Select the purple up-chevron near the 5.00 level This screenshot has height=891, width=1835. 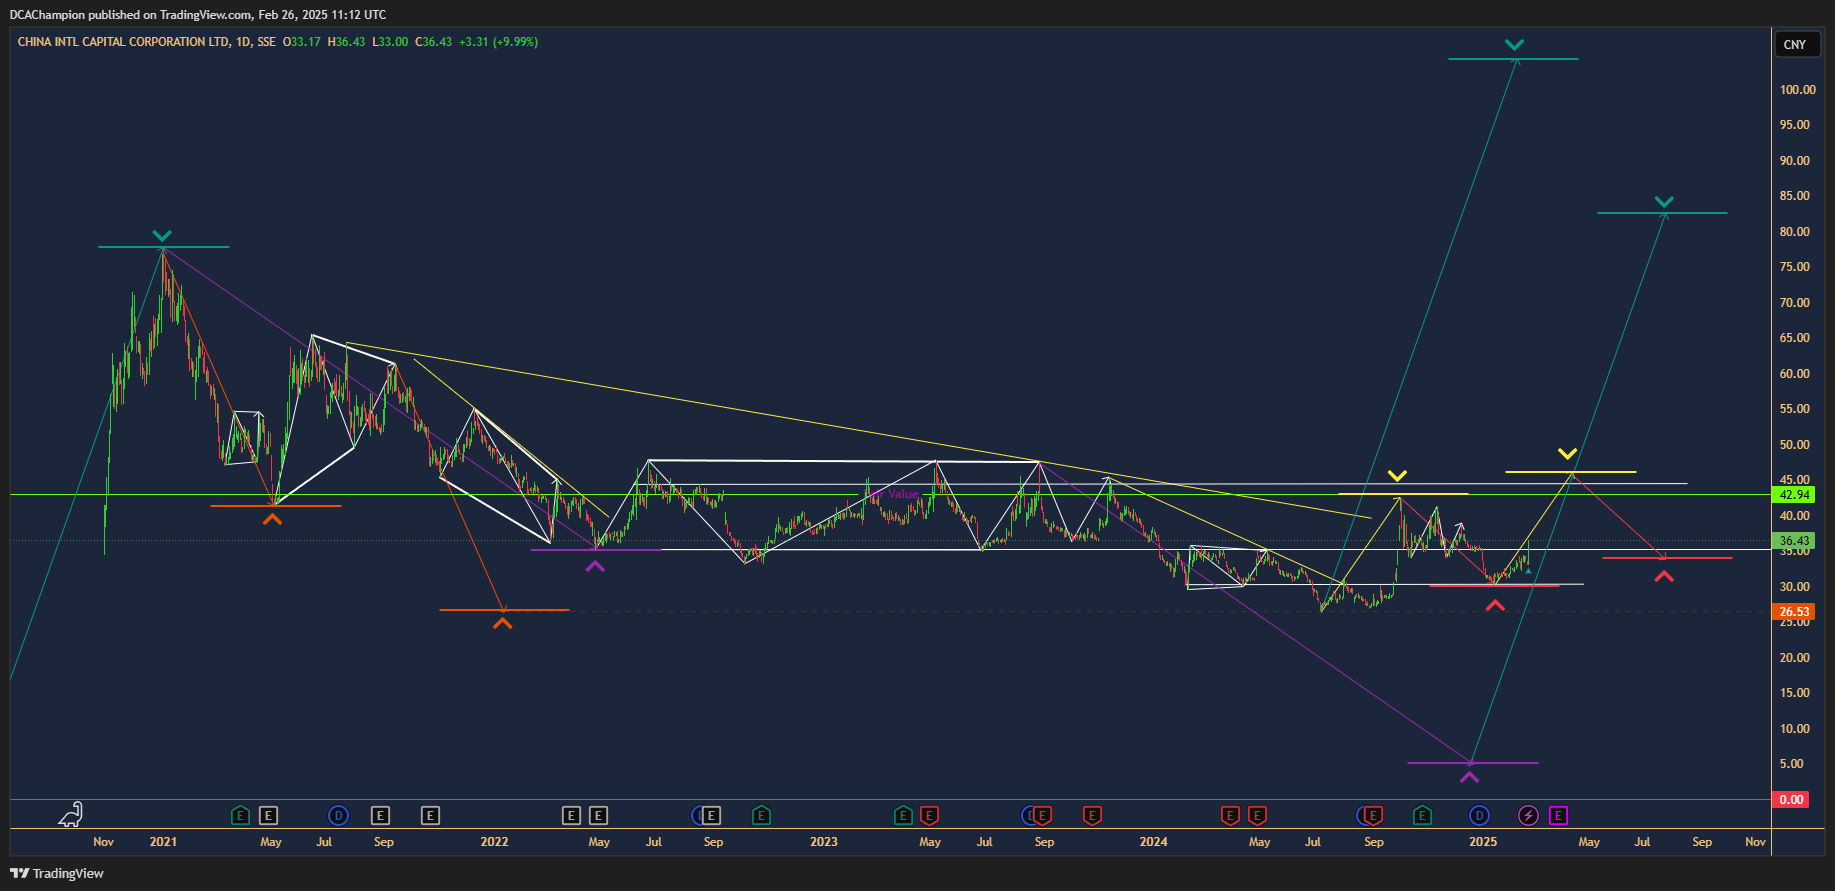(1469, 776)
